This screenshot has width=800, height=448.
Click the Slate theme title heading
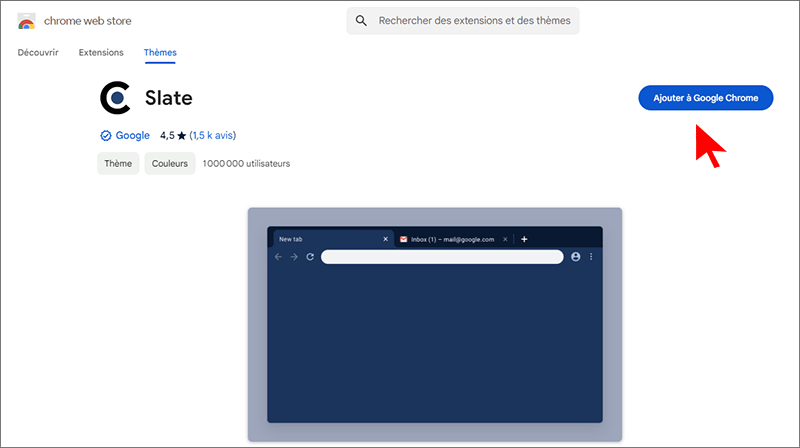168,98
